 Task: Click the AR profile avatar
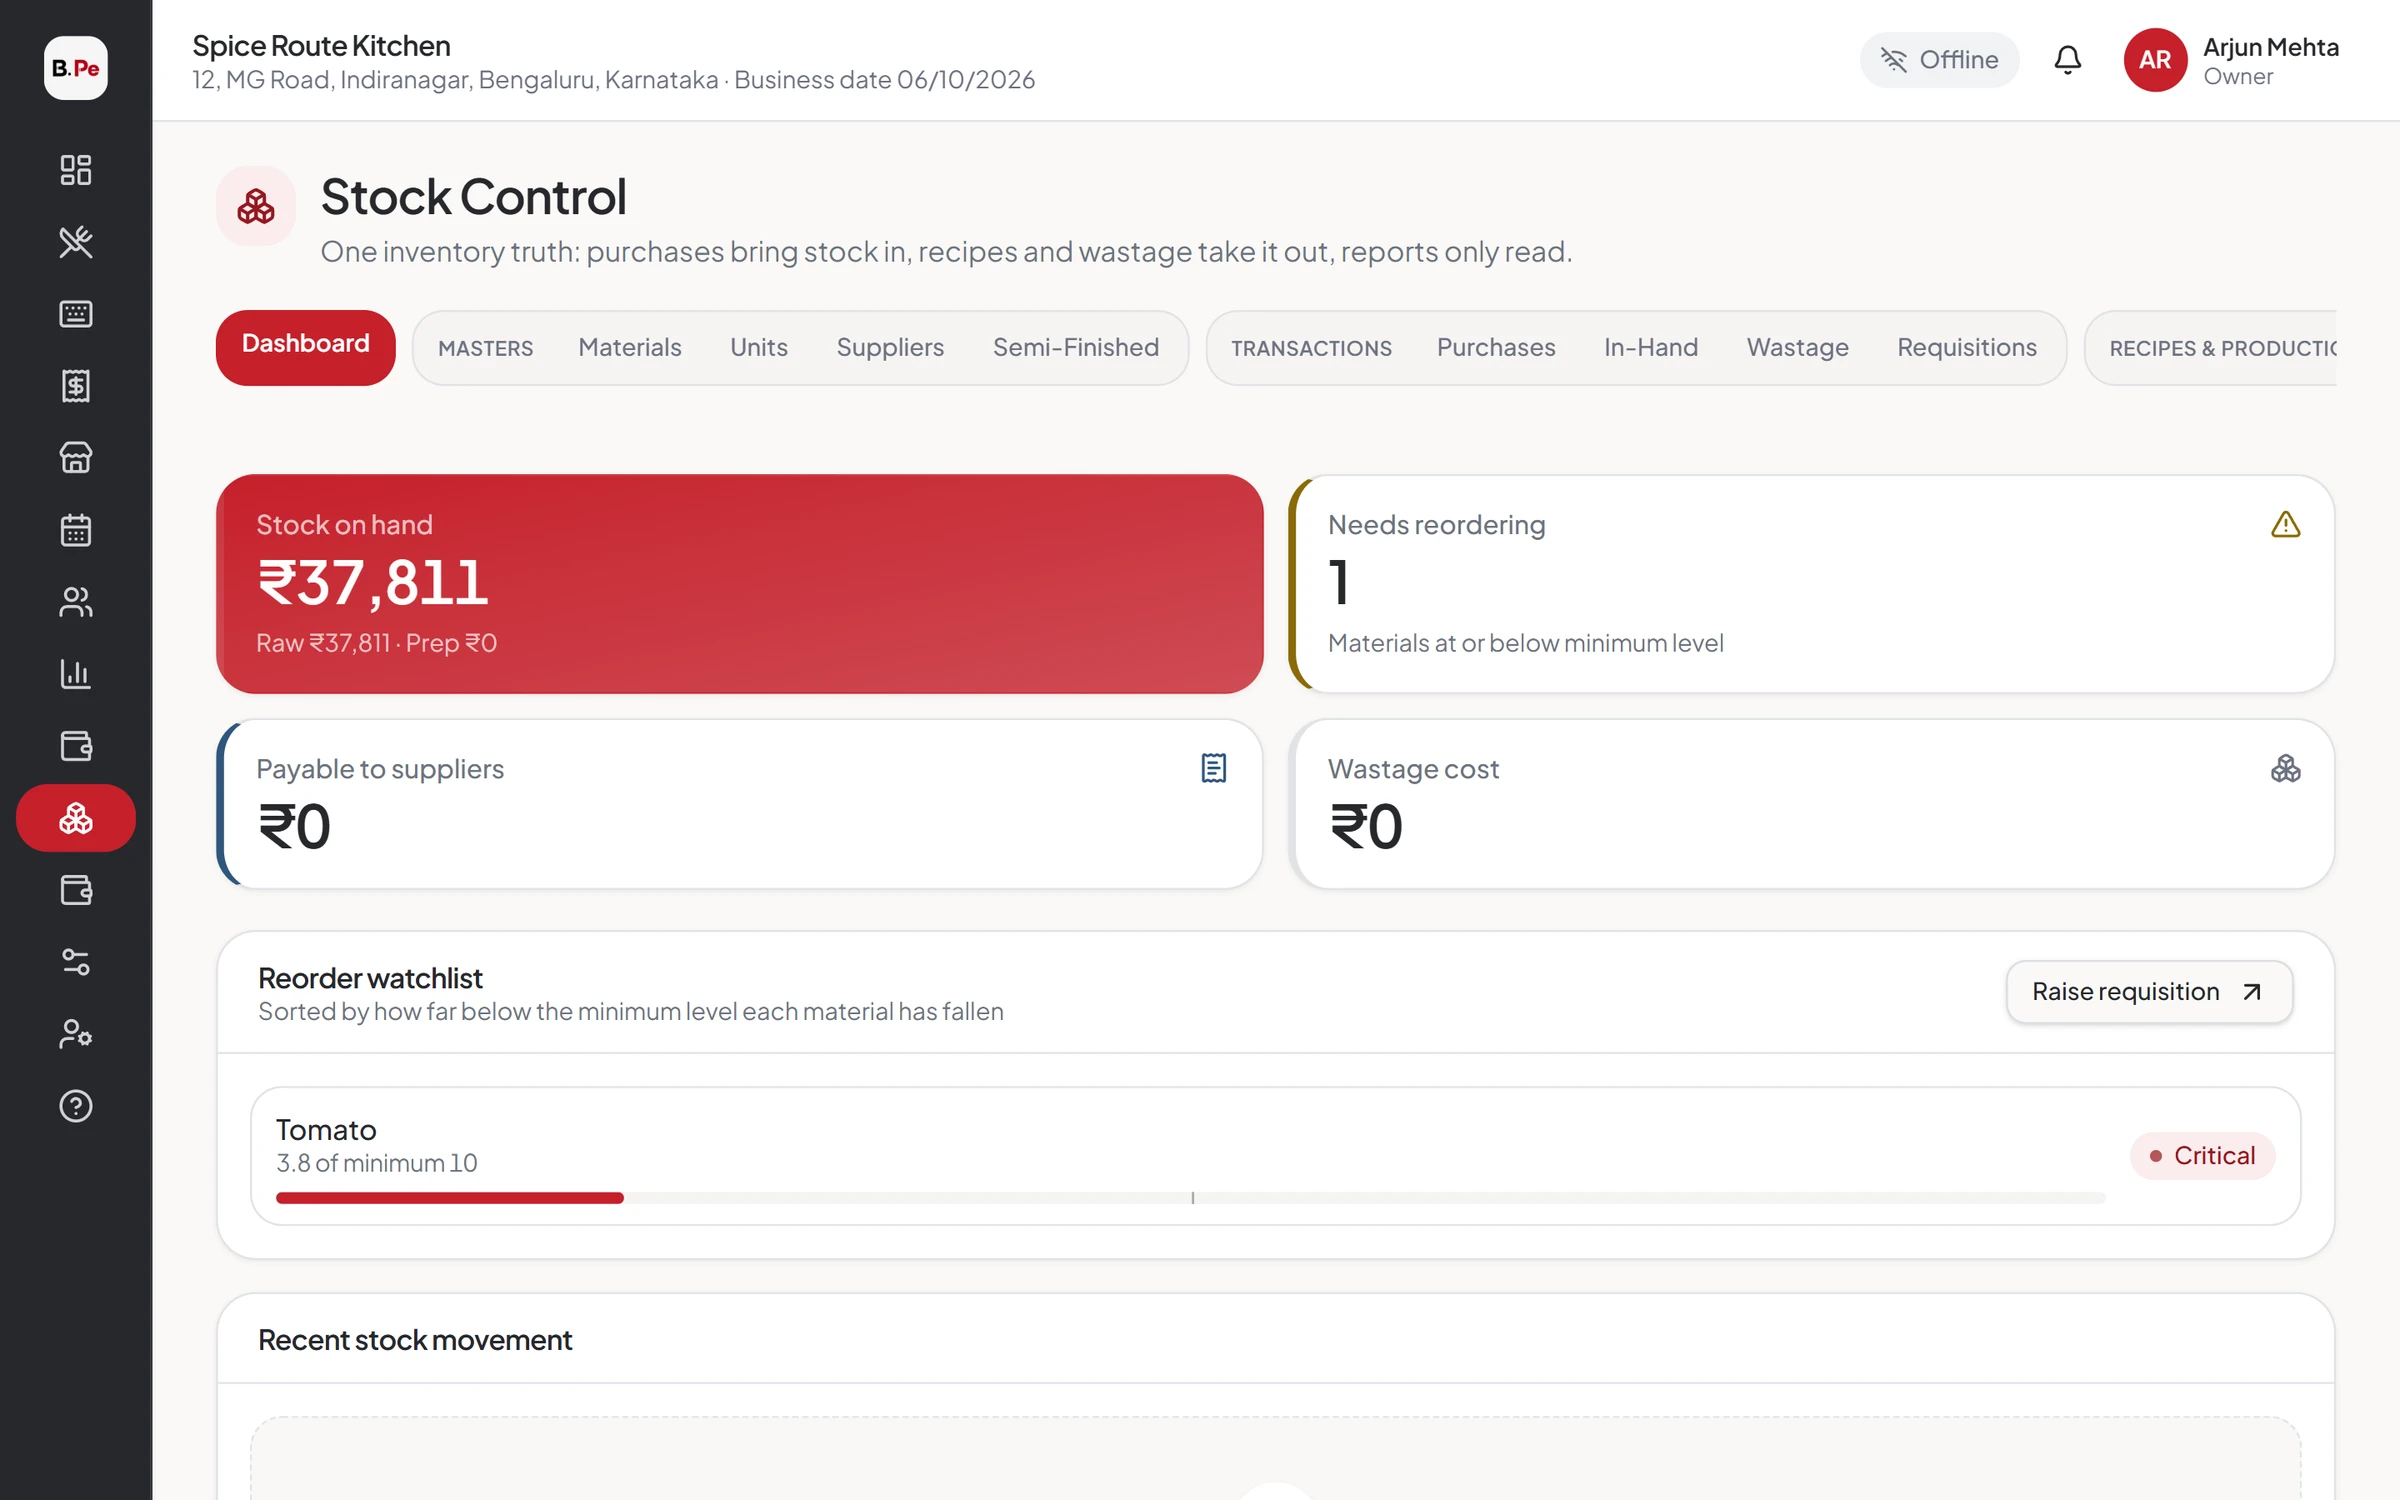click(x=2155, y=60)
